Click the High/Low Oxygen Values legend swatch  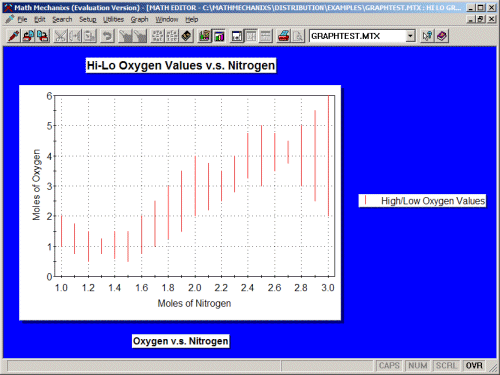[x=366, y=200]
